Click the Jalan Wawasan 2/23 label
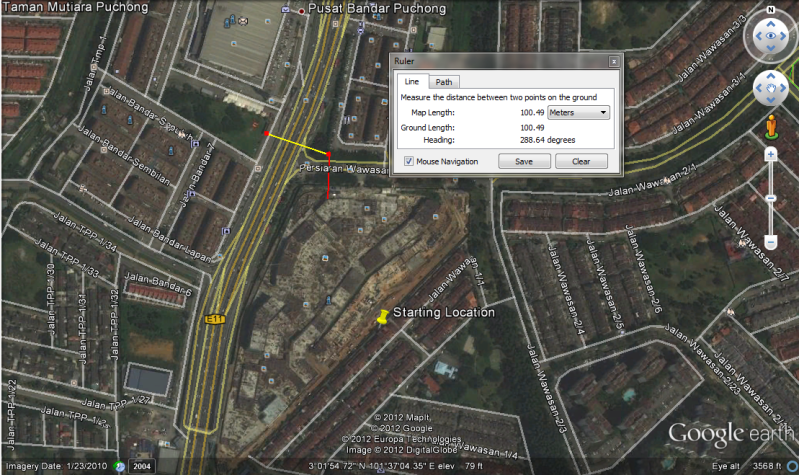 [703, 359]
